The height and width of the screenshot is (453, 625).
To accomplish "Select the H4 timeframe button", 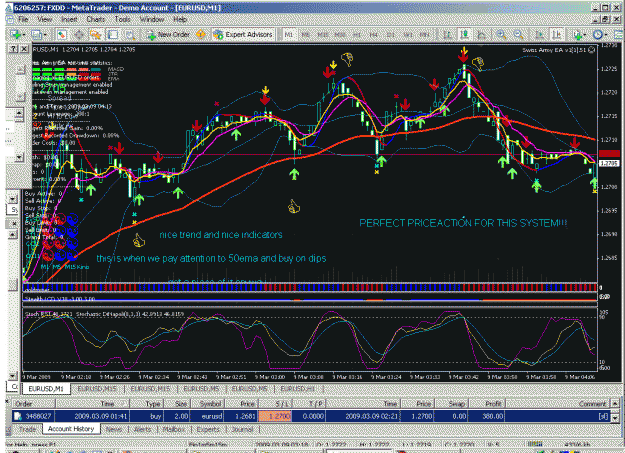I will coord(373,35).
